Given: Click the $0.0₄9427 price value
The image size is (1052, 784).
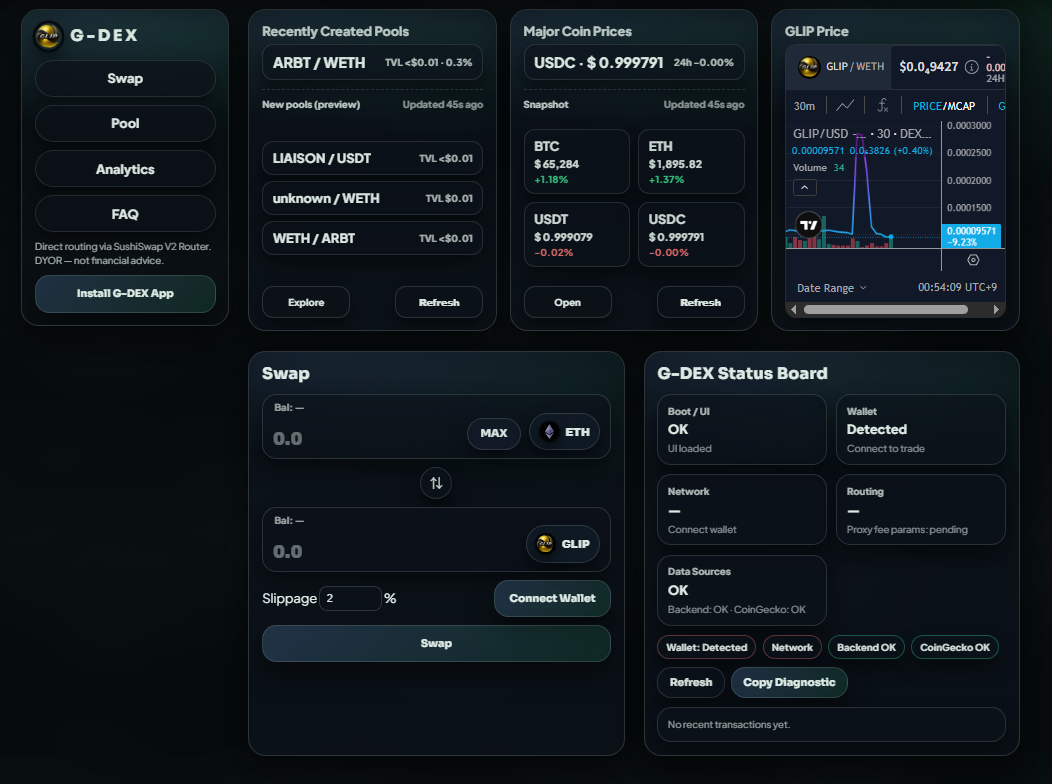Looking at the screenshot, I should [x=929, y=66].
